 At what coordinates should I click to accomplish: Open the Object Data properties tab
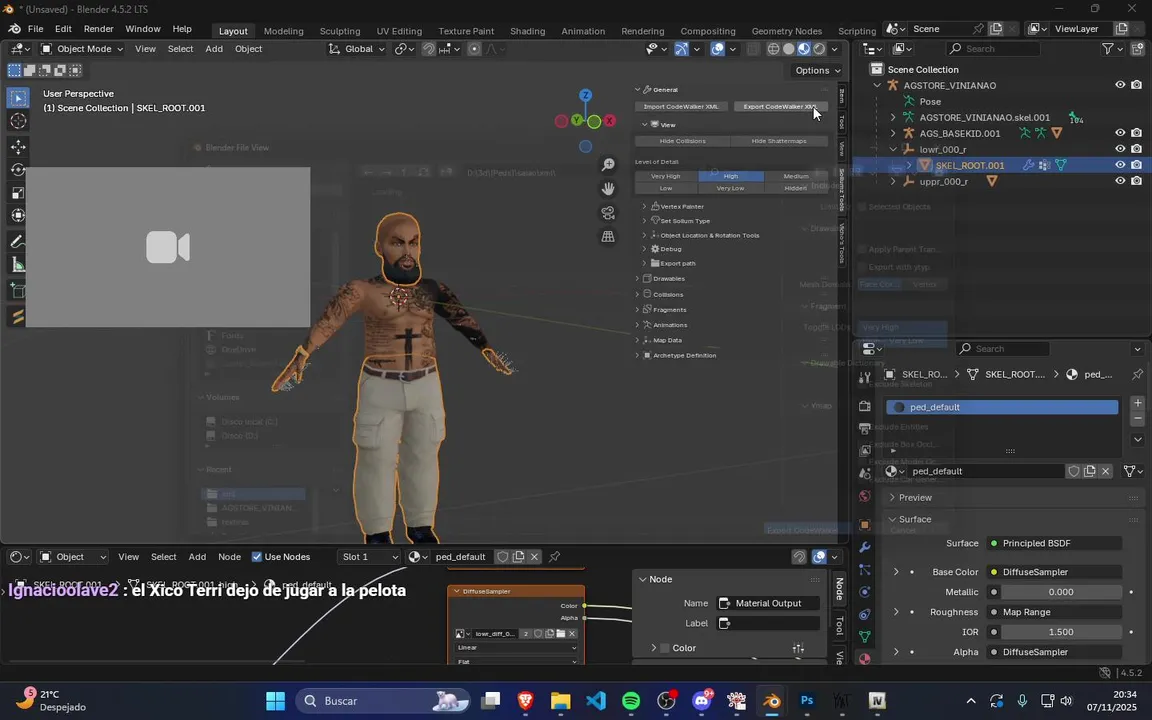[x=865, y=636]
